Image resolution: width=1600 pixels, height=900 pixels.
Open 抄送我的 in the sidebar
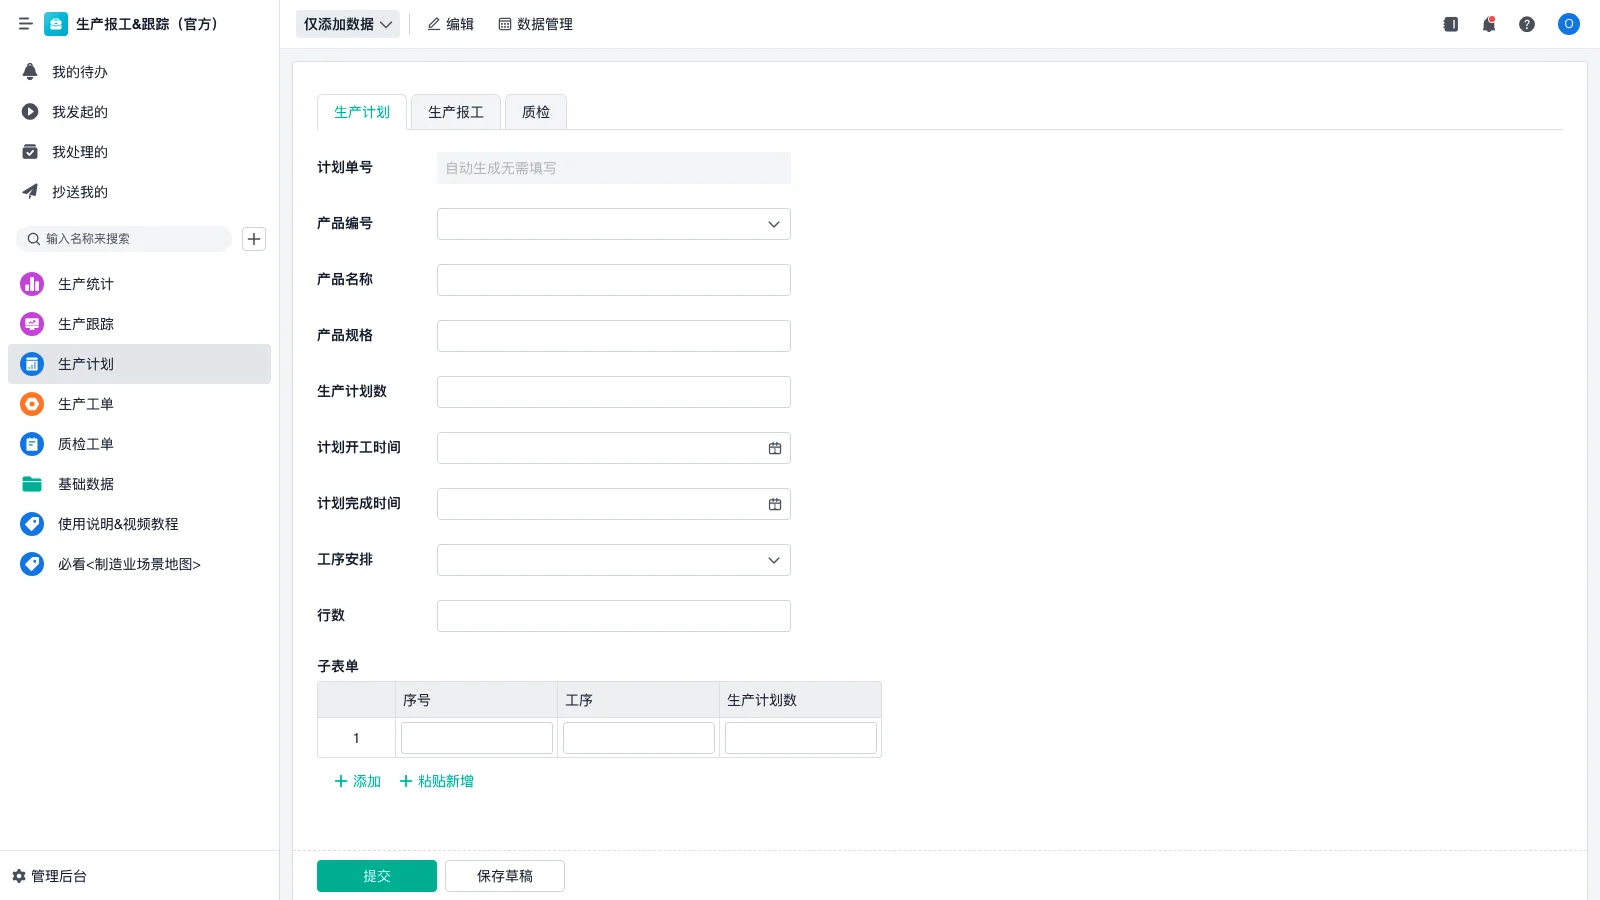[x=80, y=191]
